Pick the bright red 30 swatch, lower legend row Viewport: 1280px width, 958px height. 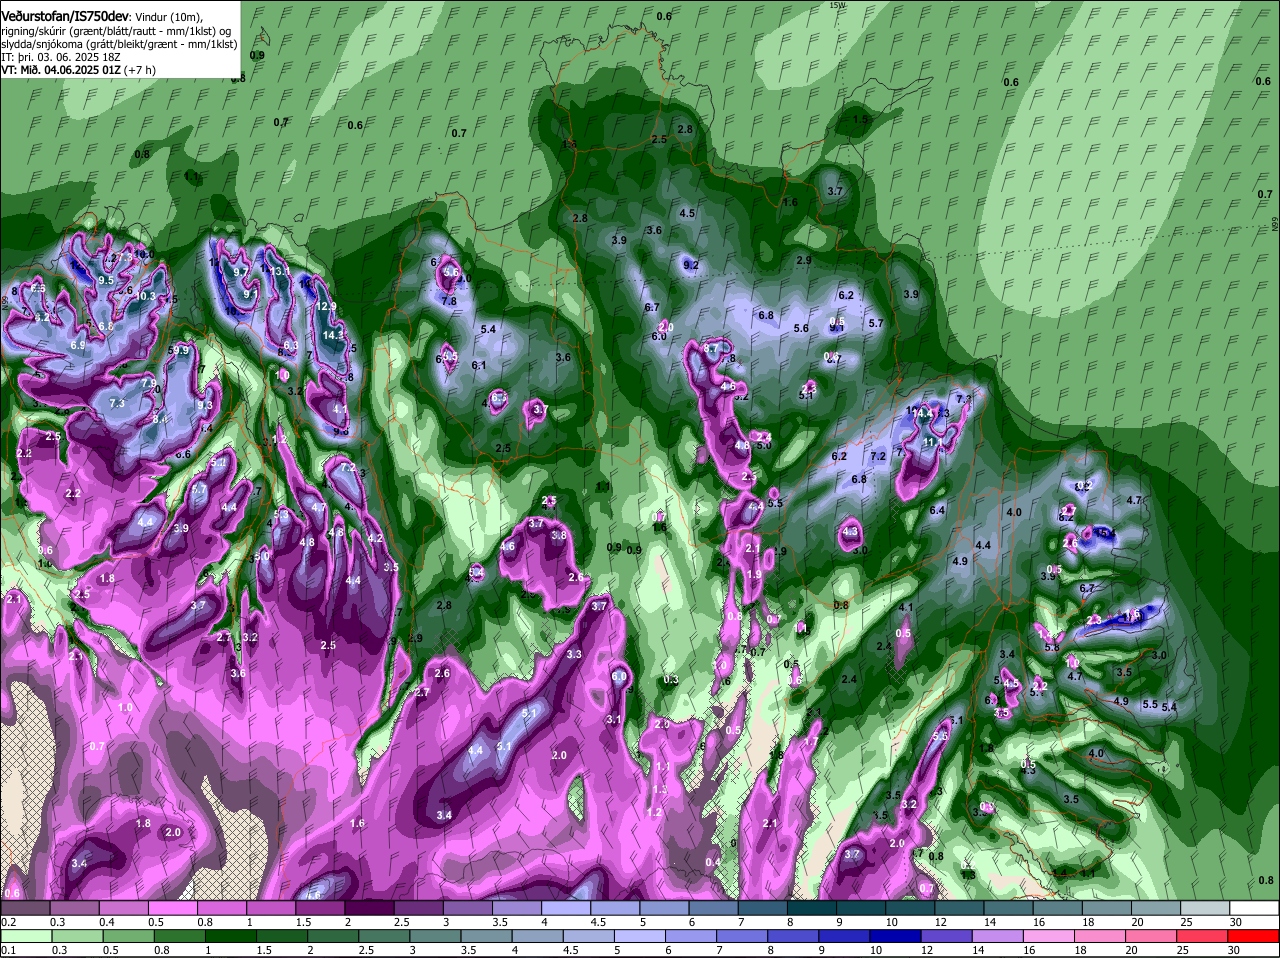(1255, 936)
